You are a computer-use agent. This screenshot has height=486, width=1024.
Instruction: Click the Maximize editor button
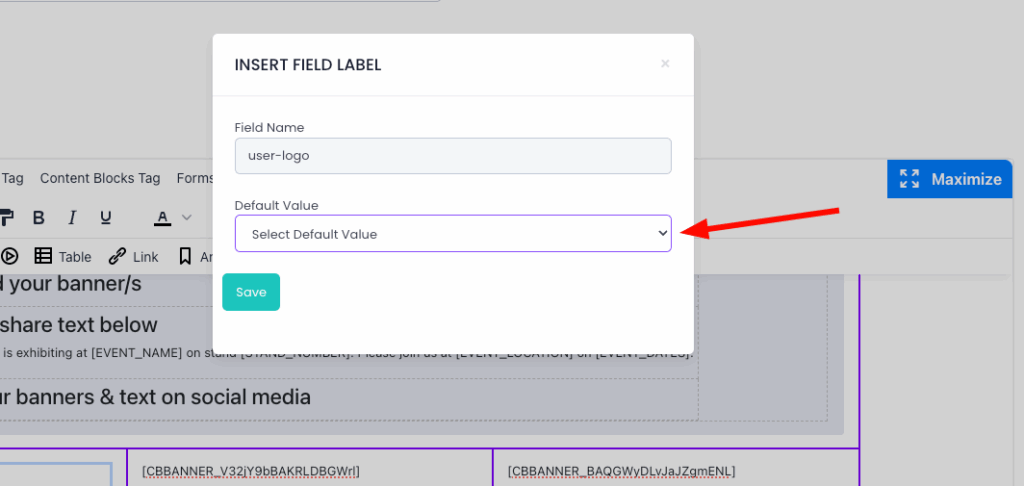(949, 179)
